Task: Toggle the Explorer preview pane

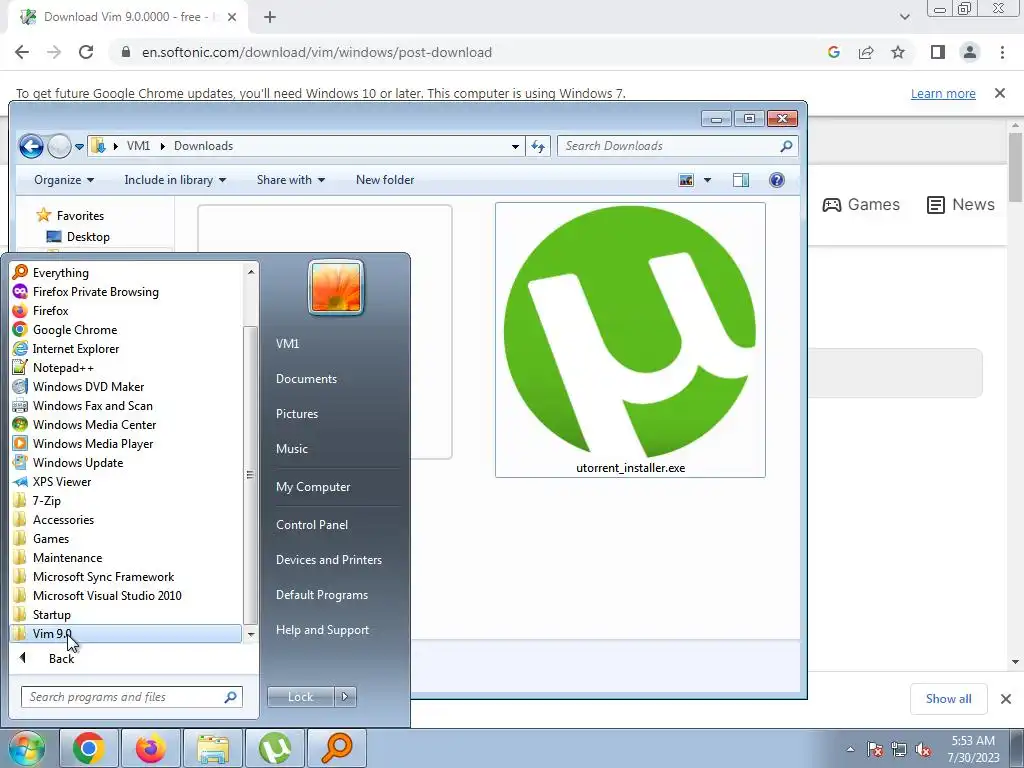Action: point(741,180)
